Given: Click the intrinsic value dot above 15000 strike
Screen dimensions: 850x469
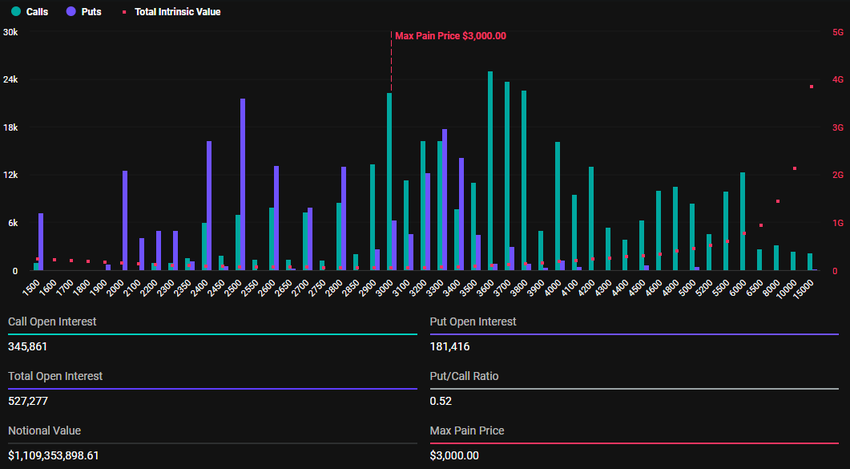Looking at the screenshot, I should pyautogui.click(x=811, y=87).
